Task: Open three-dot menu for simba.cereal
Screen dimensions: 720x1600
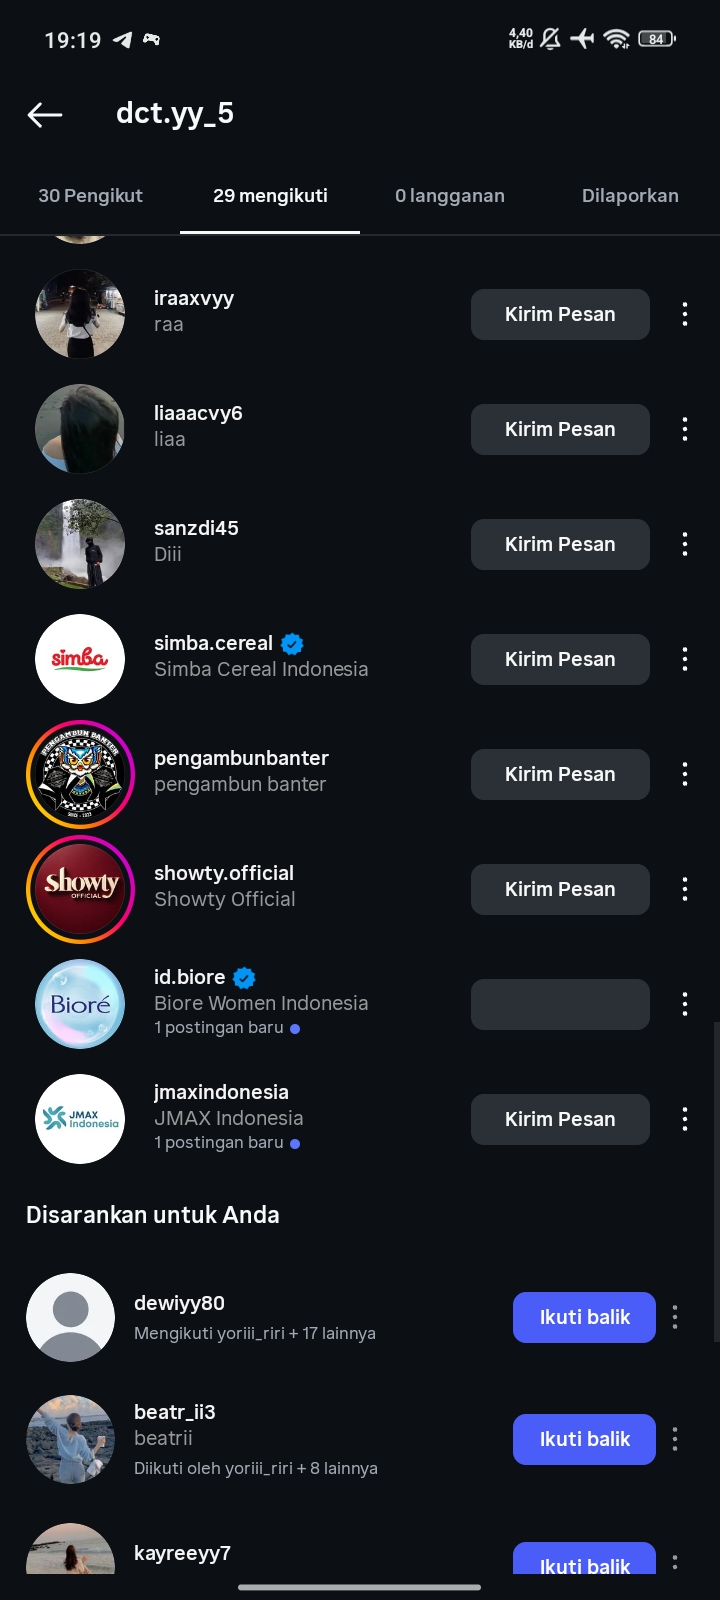Action: click(685, 659)
